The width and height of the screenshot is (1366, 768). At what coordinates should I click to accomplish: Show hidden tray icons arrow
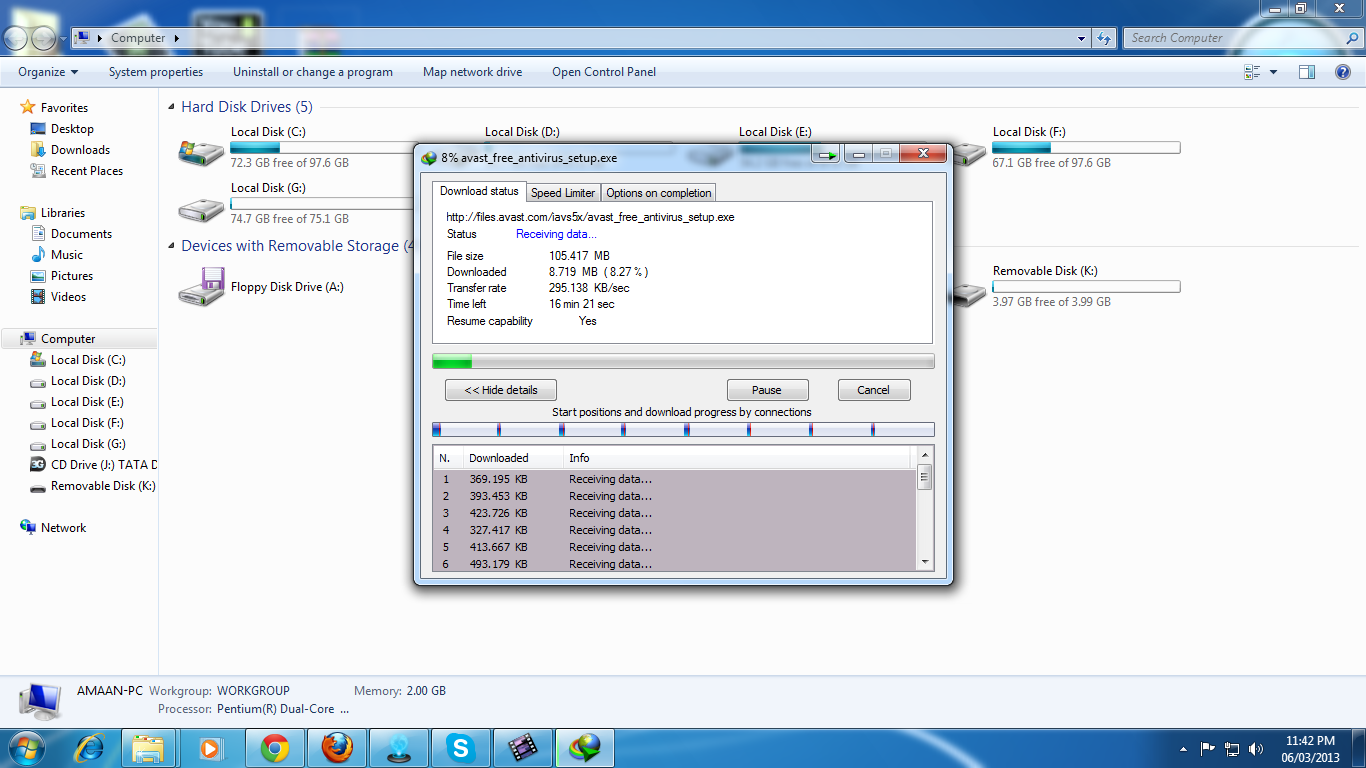(x=1184, y=748)
